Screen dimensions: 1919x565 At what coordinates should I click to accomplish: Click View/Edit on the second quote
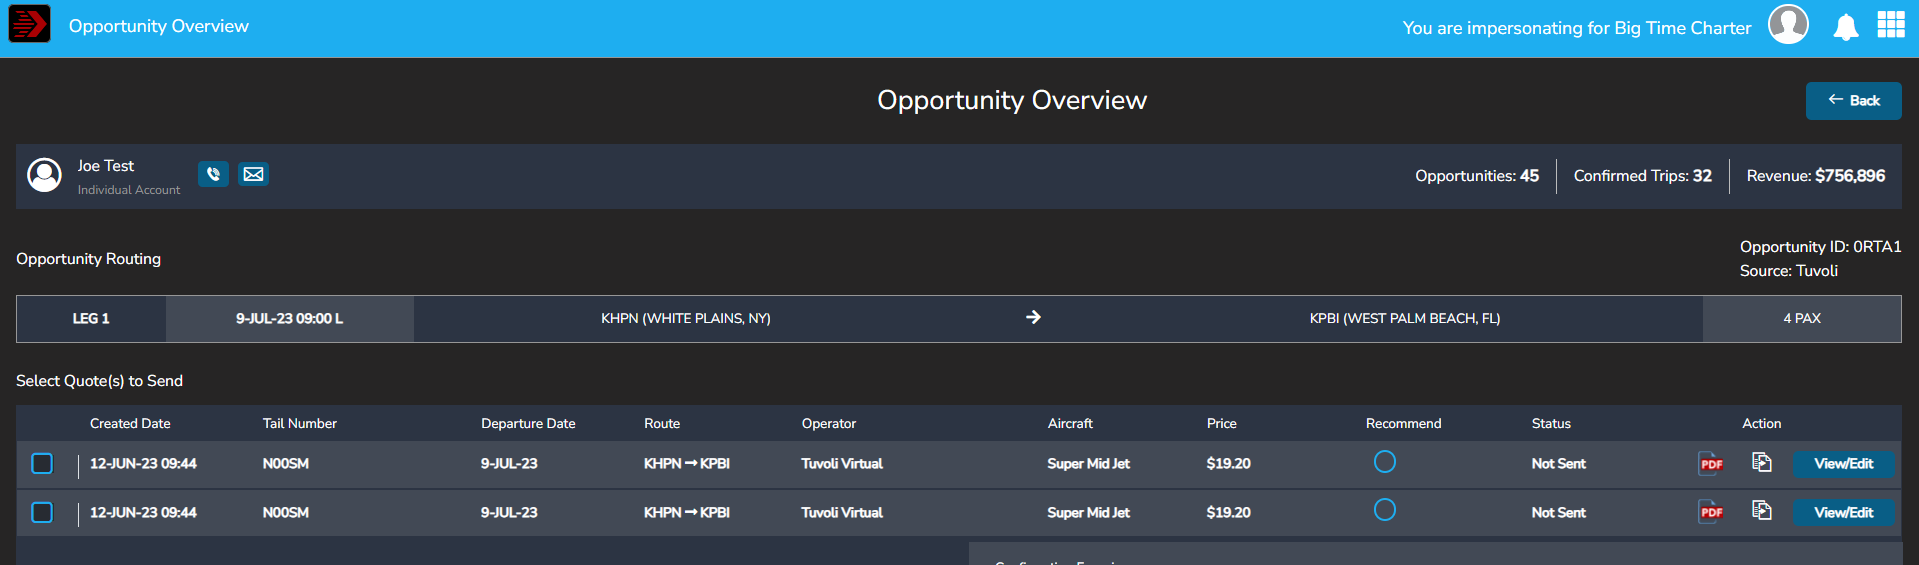click(1843, 513)
